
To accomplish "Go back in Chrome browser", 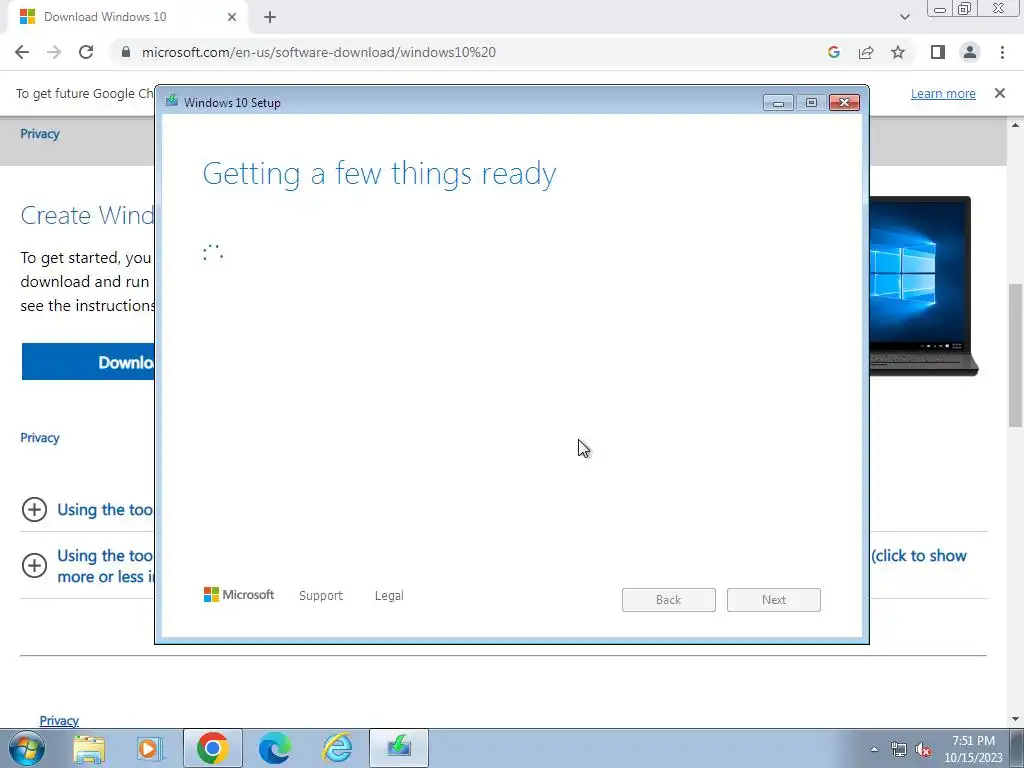I will click(22, 52).
